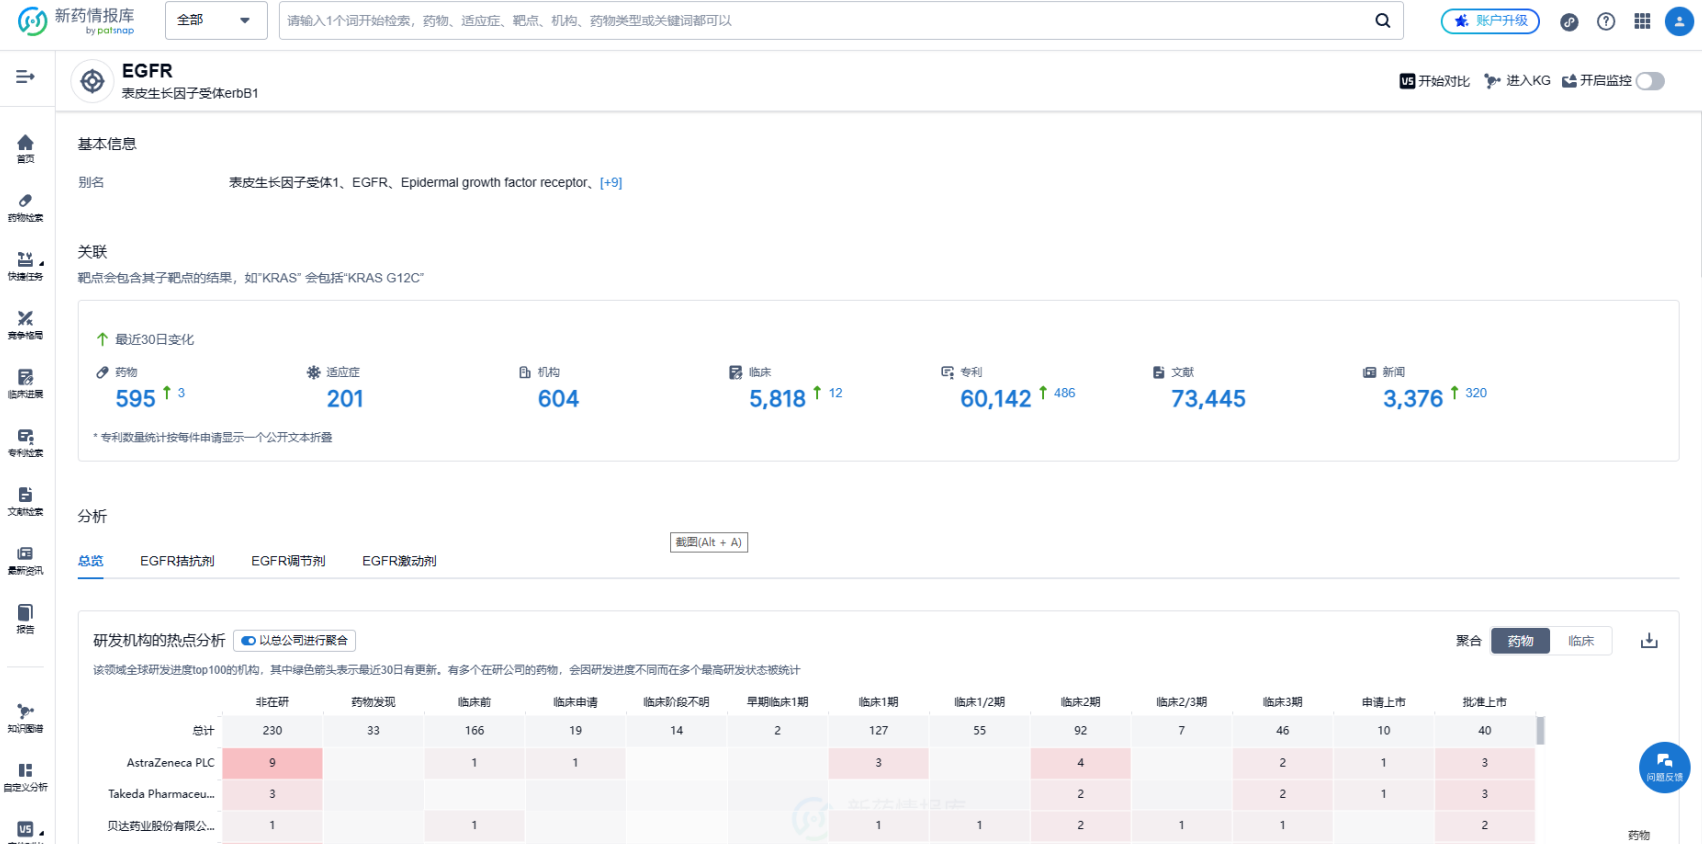Click the download icon in heatmap panel
Viewport: 1702px width, 844px height.
point(1649,641)
